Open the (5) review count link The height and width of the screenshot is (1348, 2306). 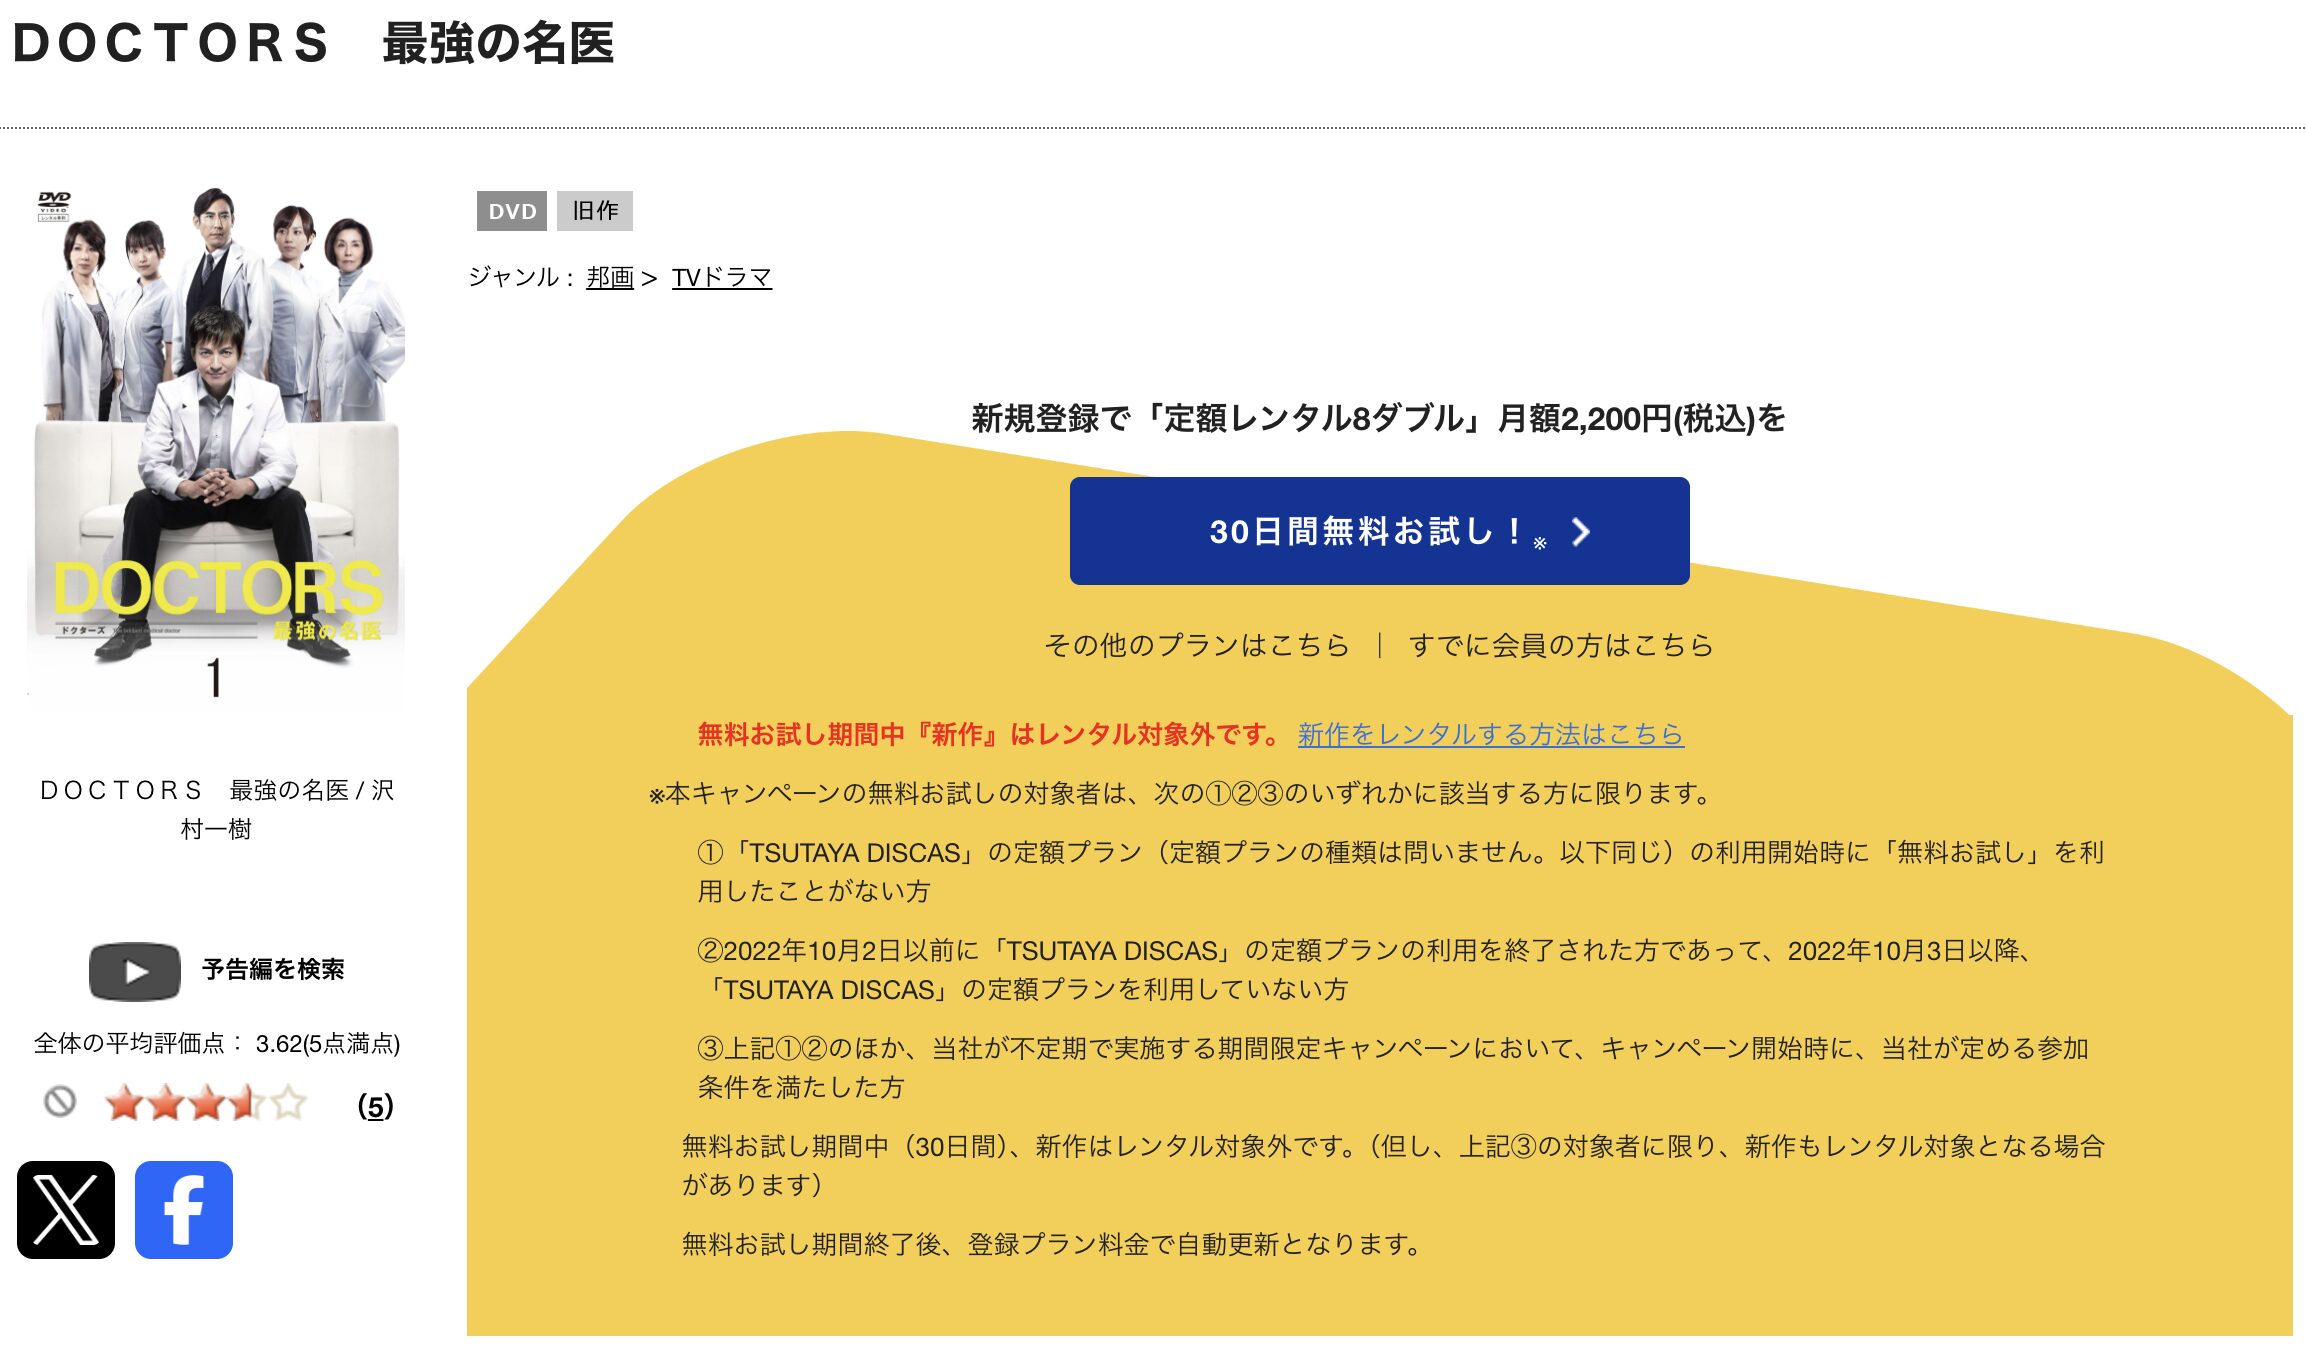pyautogui.click(x=375, y=1106)
